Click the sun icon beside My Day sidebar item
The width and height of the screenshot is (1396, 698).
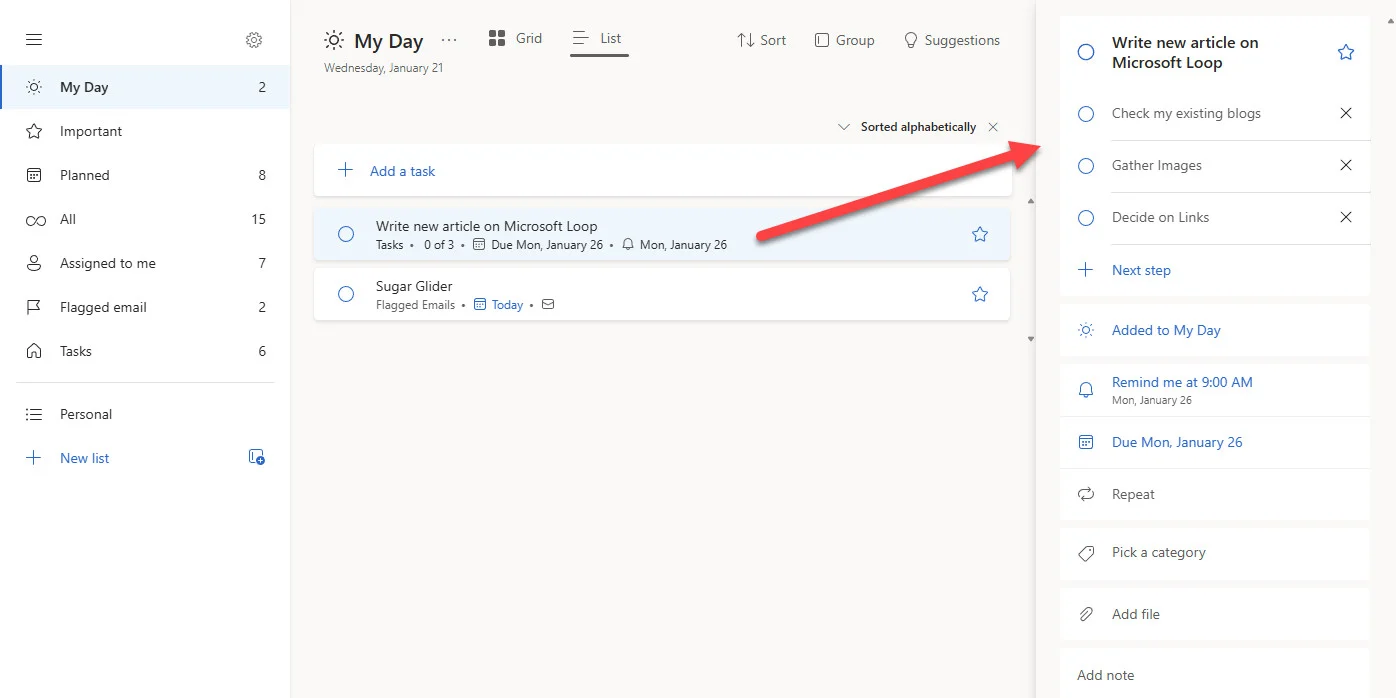point(34,87)
